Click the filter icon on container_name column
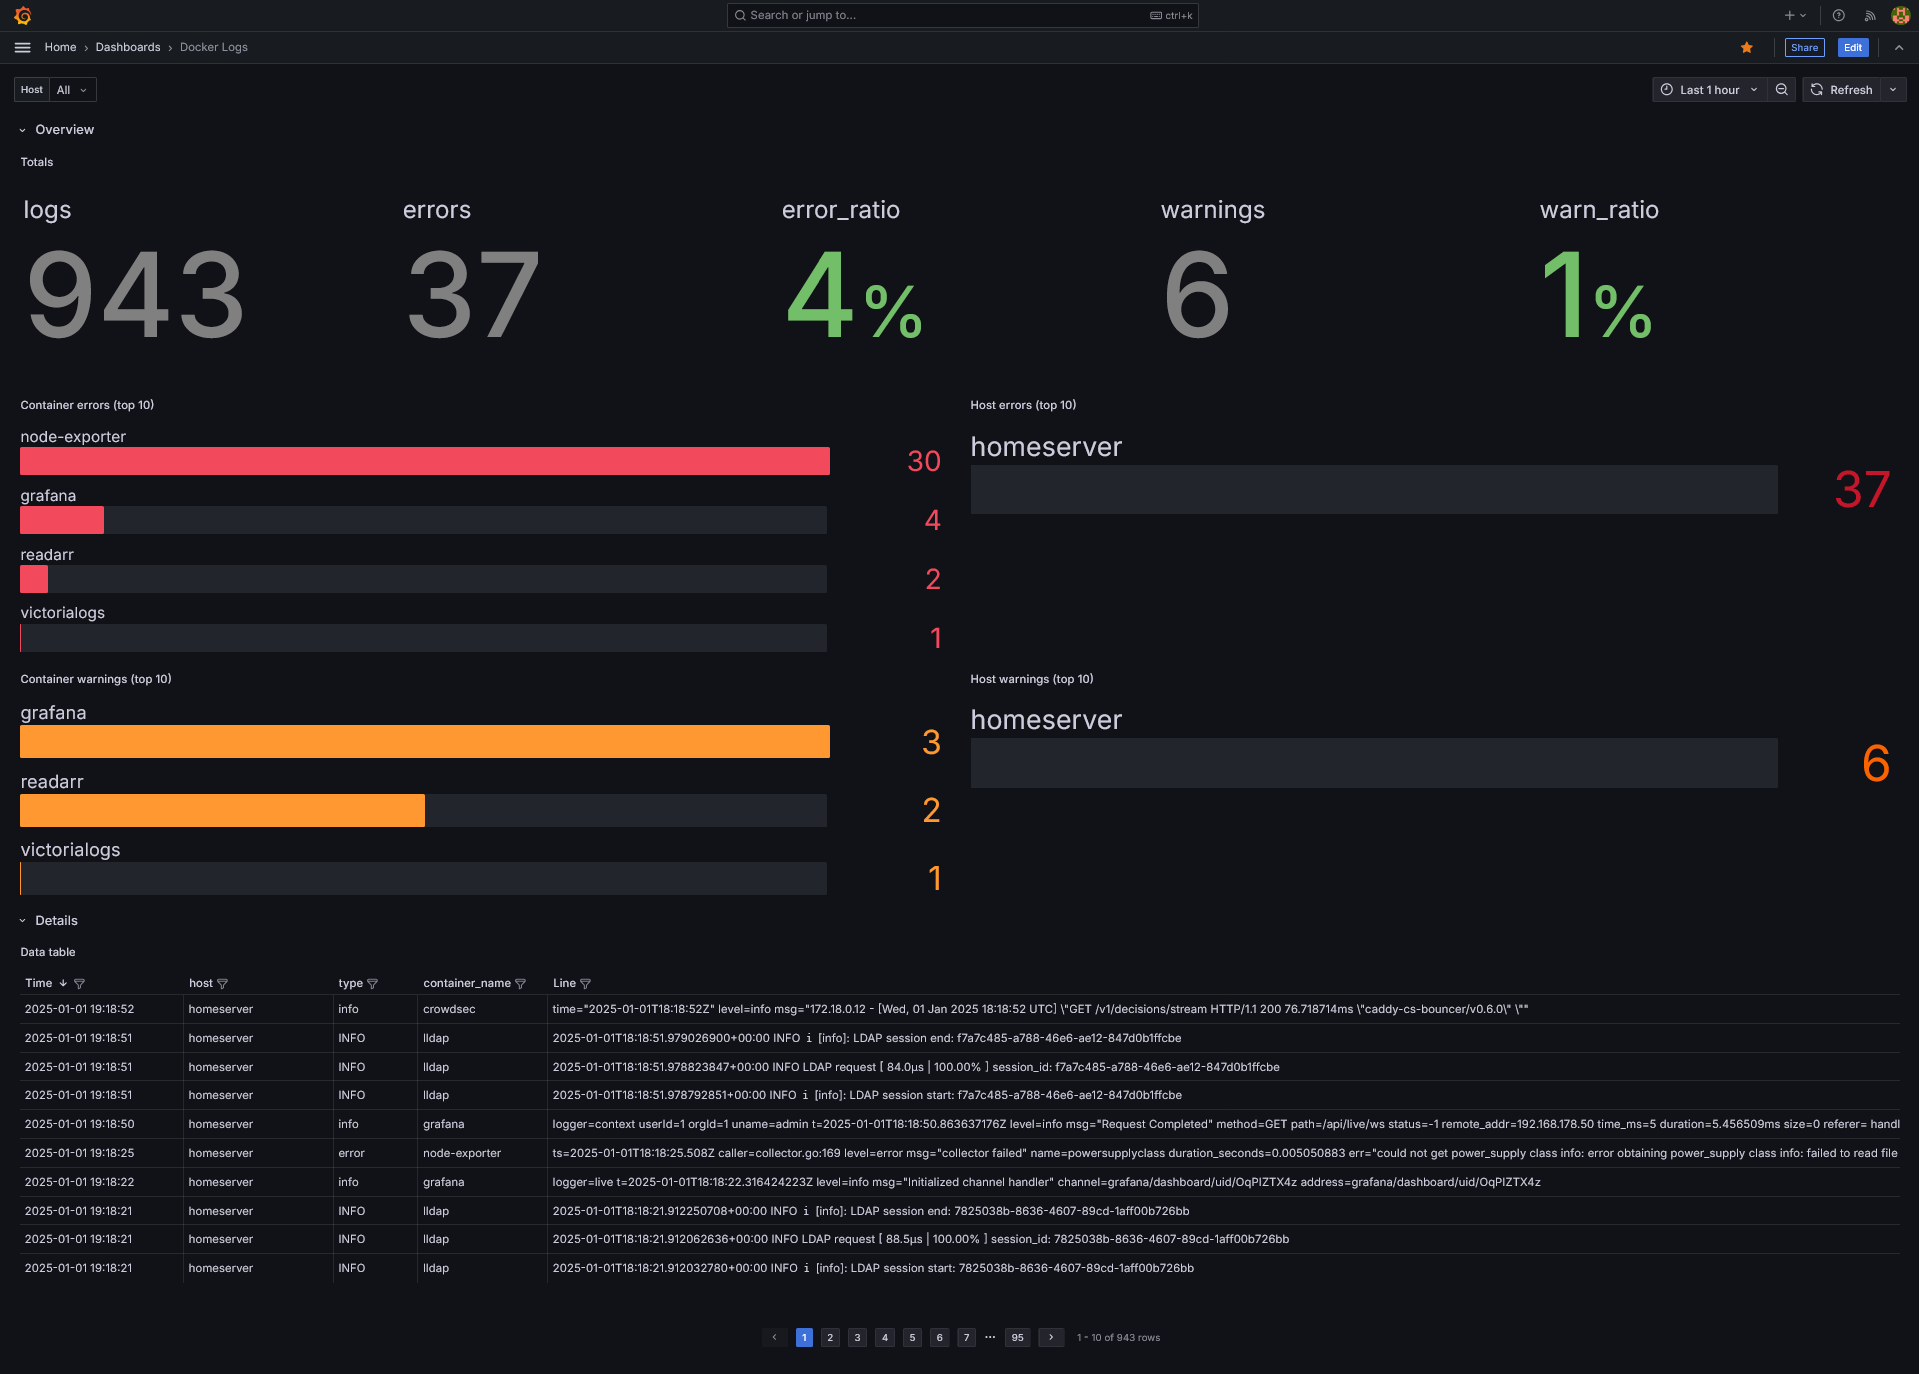 pyautogui.click(x=520, y=984)
